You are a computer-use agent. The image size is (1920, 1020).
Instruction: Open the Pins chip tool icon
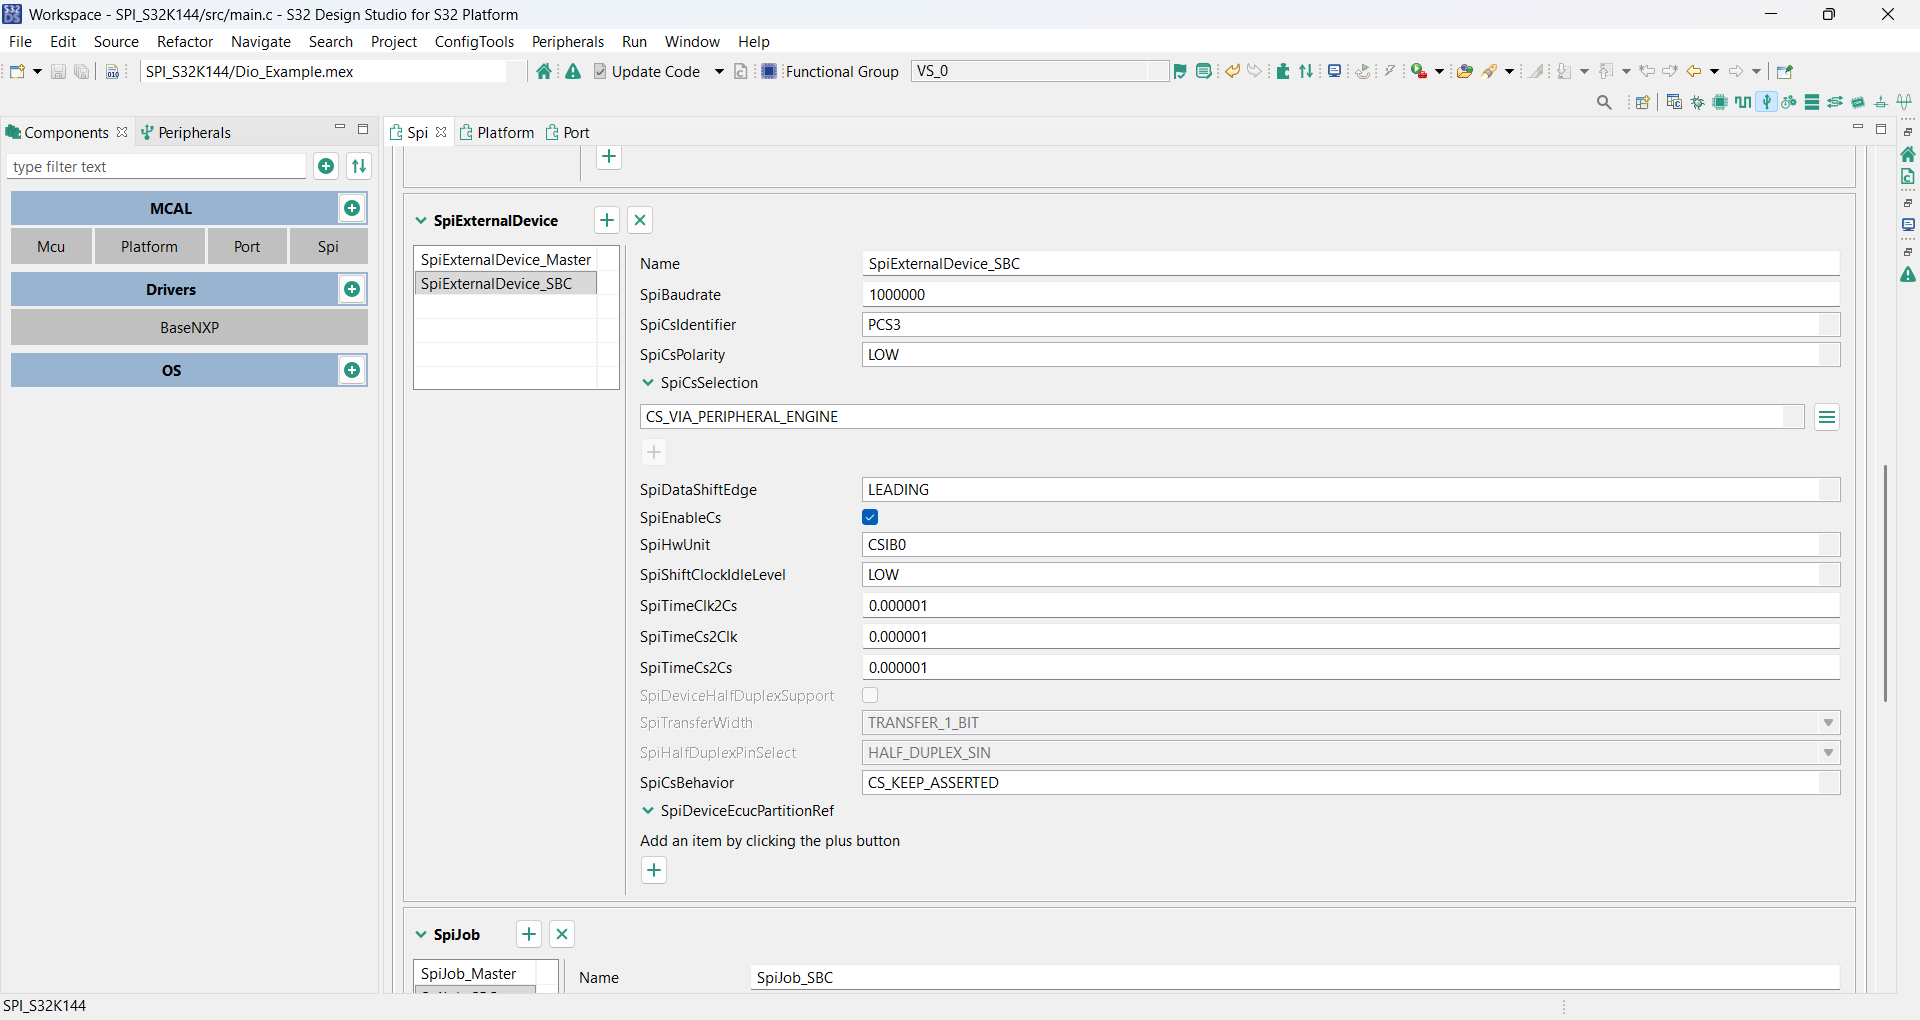point(1720,102)
